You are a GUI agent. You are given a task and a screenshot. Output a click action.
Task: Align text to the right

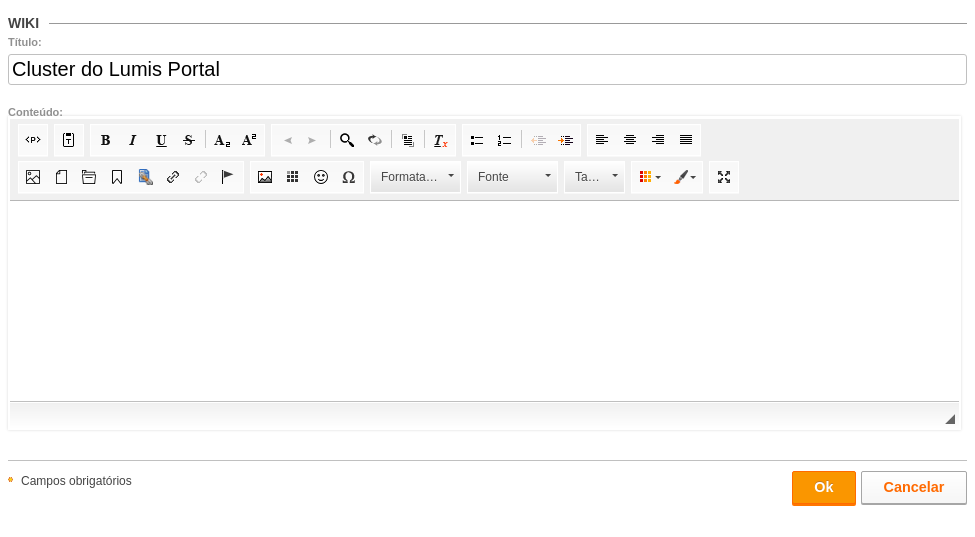658,140
